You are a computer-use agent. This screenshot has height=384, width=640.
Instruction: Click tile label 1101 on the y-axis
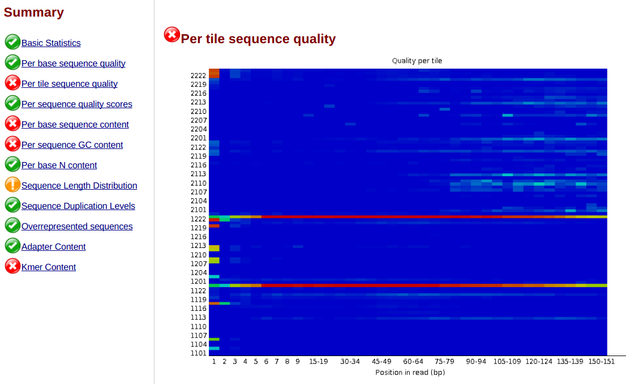[x=198, y=353]
